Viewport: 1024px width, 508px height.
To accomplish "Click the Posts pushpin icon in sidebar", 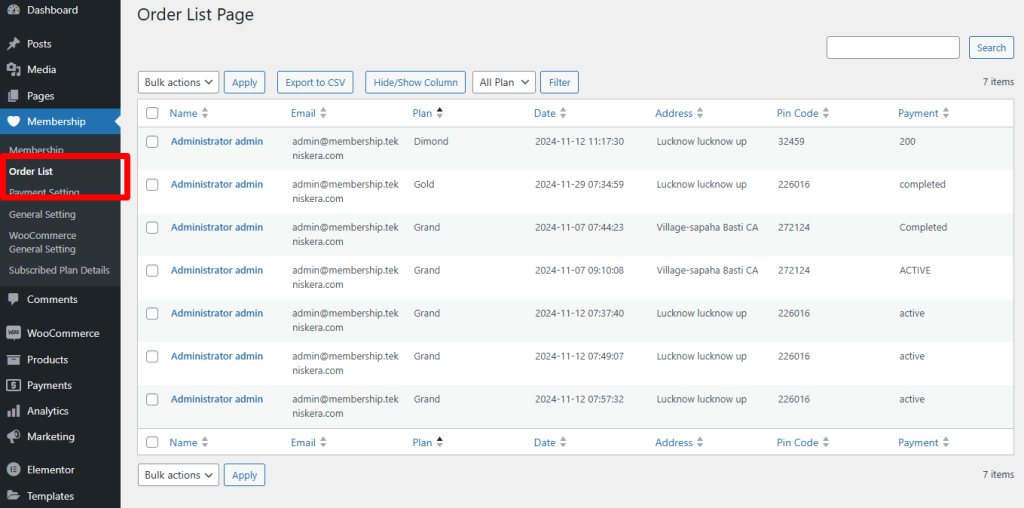I will click(x=13, y=44).
